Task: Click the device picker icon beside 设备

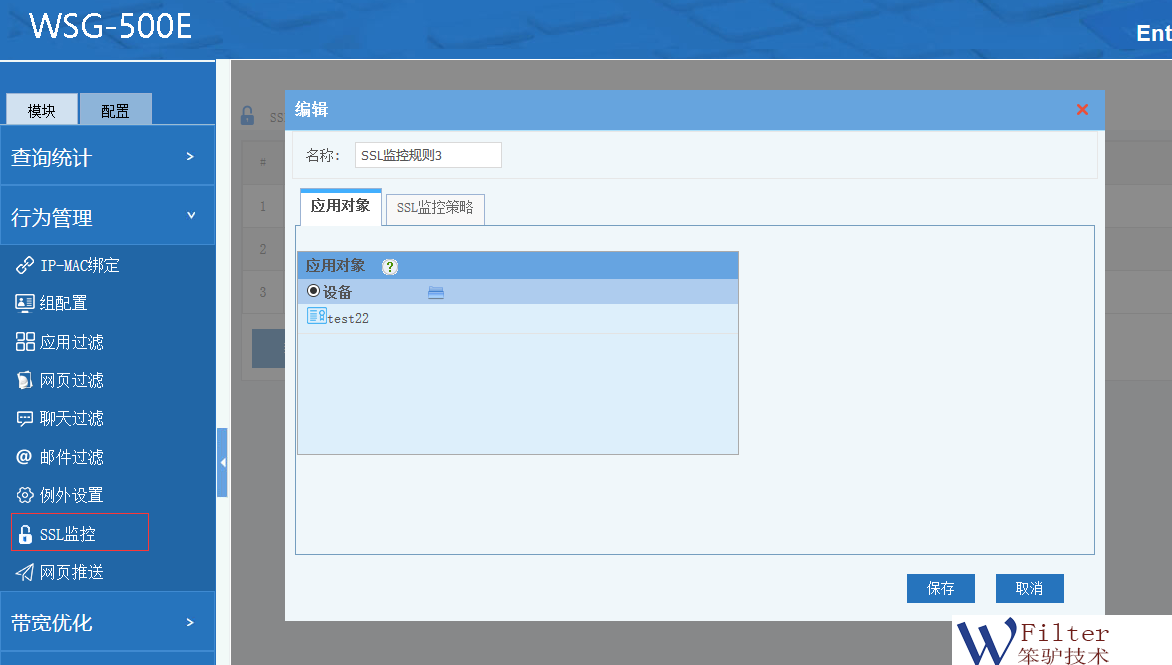Action: [x=435, y=292]
